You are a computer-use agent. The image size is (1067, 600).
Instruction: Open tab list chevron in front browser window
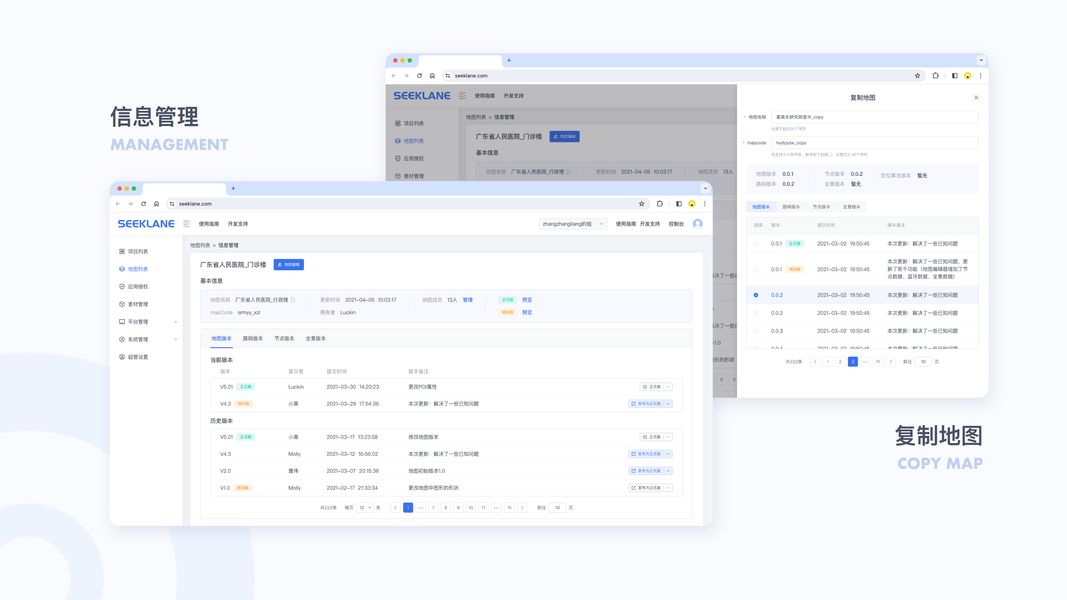(705, 188)
